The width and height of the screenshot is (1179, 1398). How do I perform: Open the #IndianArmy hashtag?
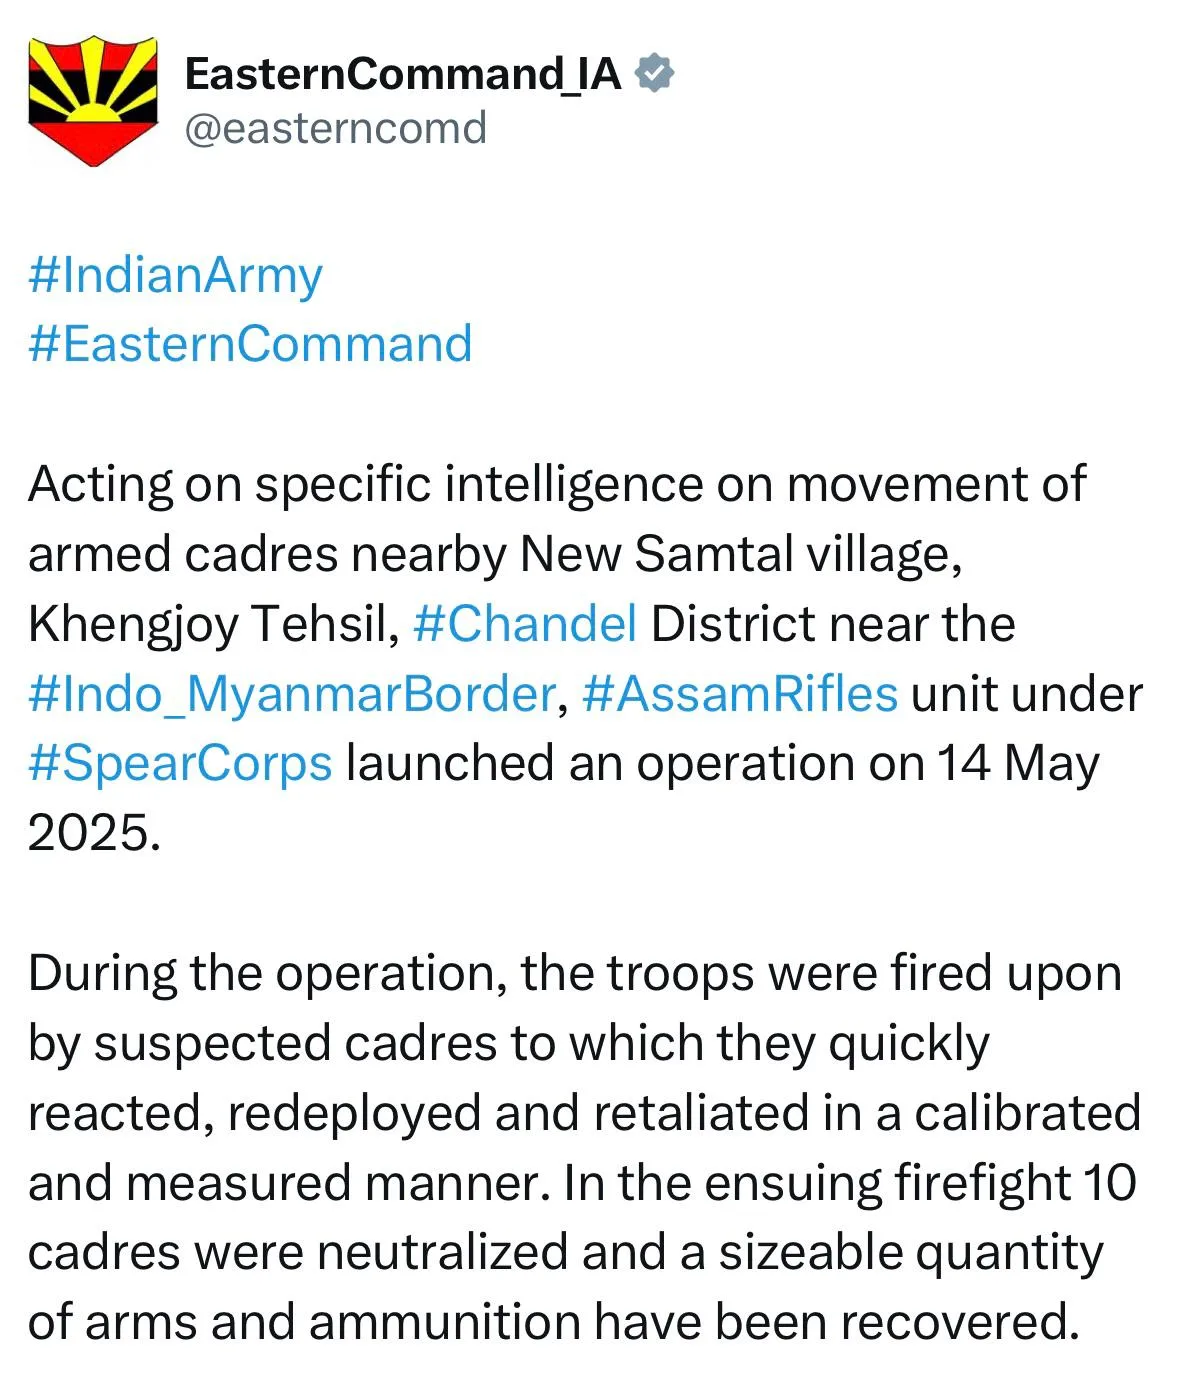coord(175,275)
